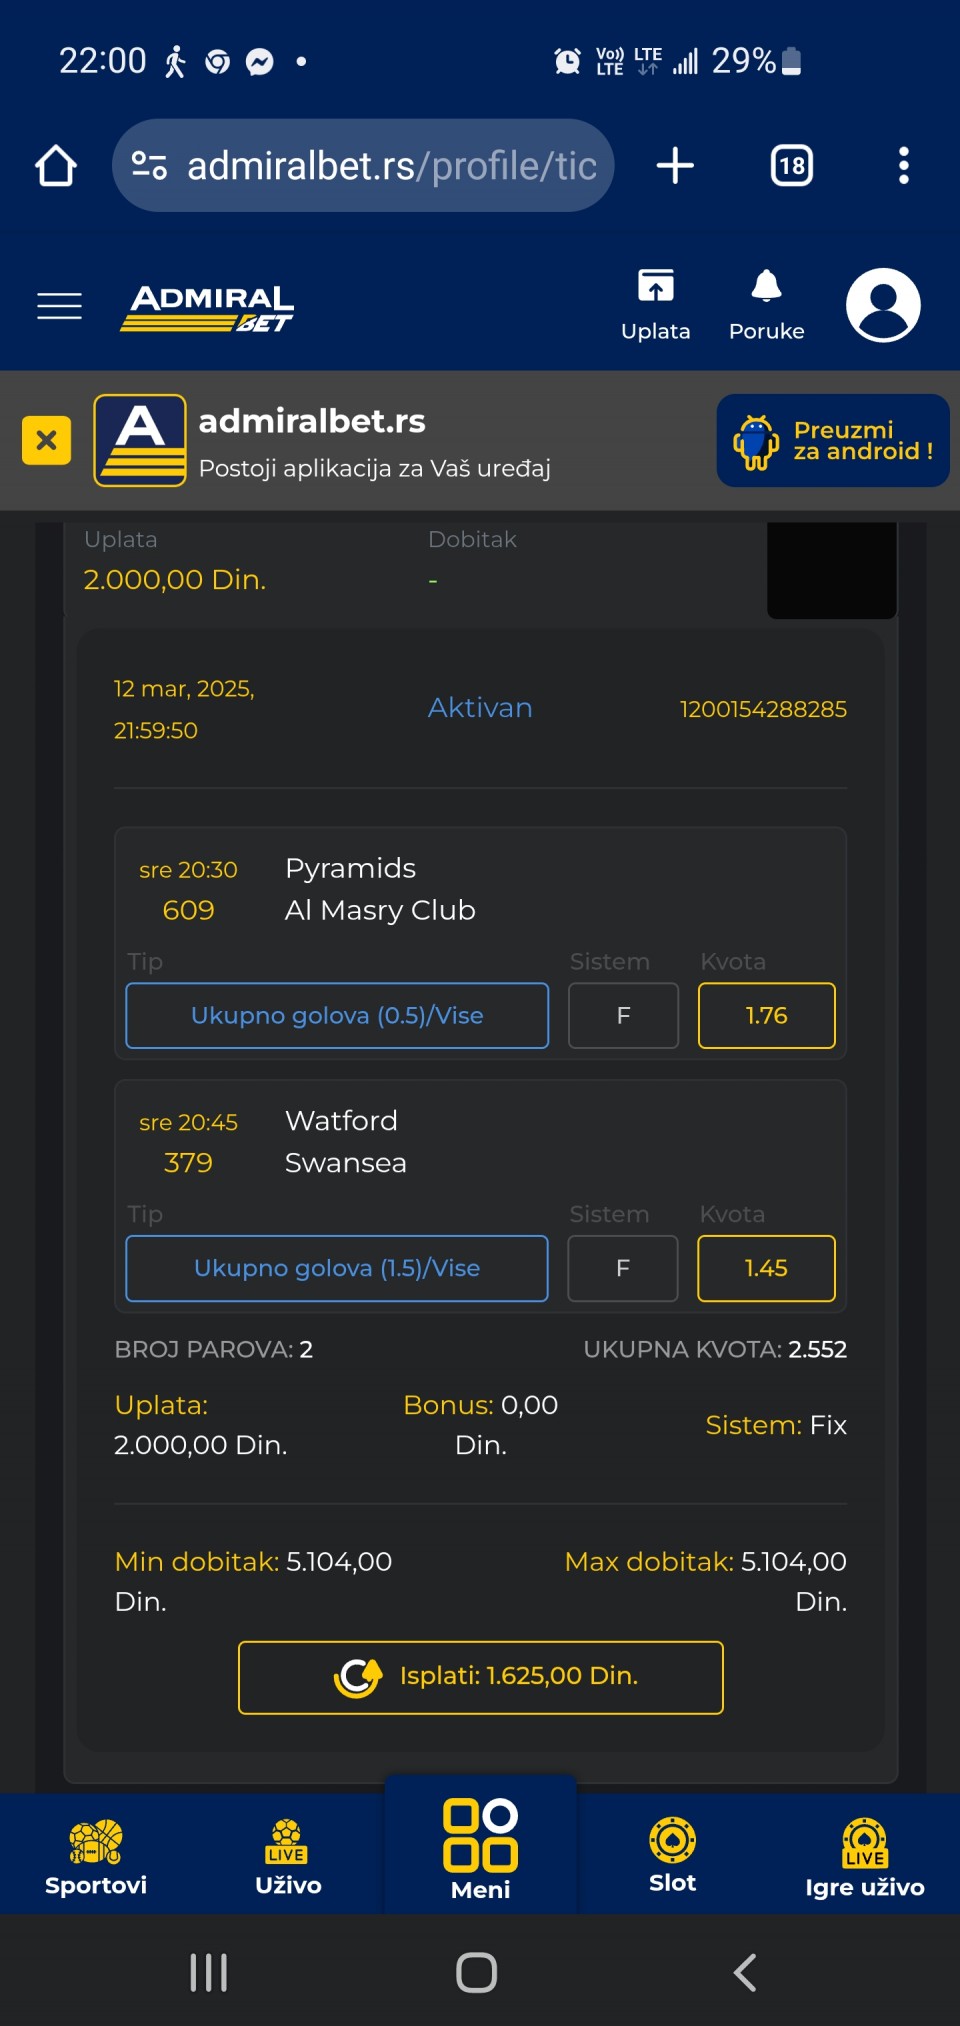Switch to the Uživo live tab
Screen dimensions: 960x2026
(288, 1856)
